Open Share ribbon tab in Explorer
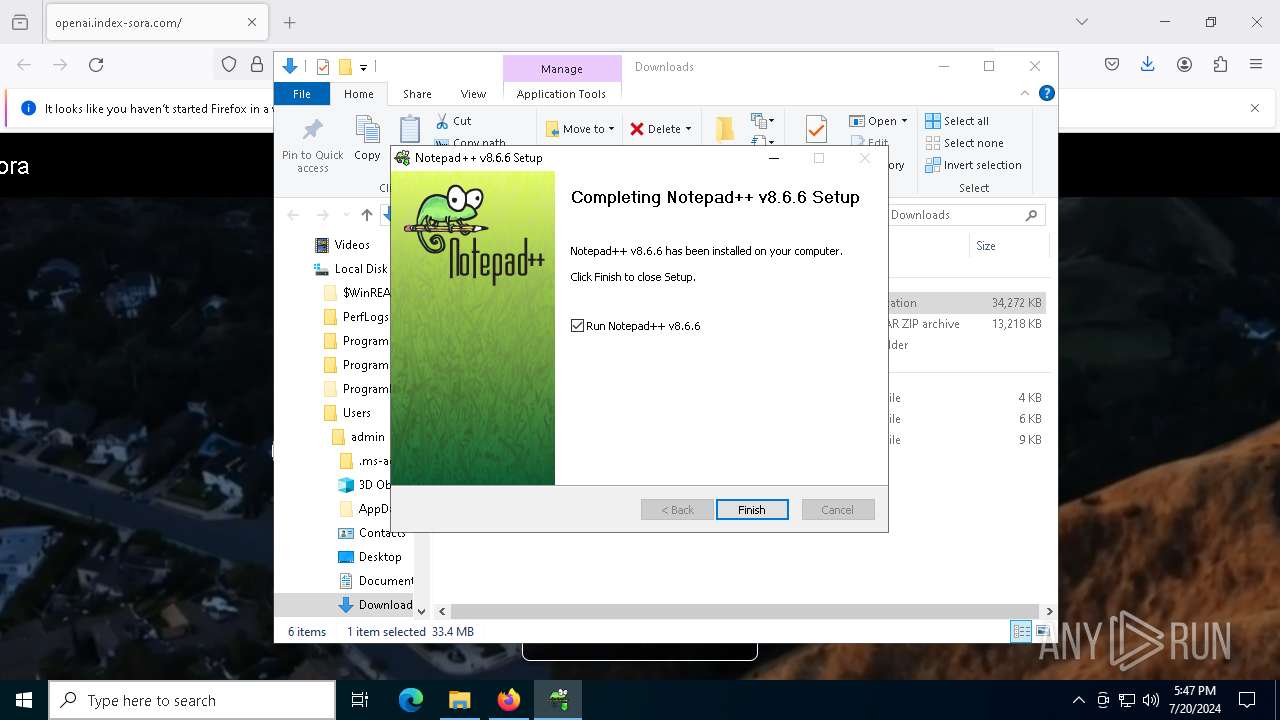The image size is (1280, 720). pyautogui.click(x=417, y=94)
